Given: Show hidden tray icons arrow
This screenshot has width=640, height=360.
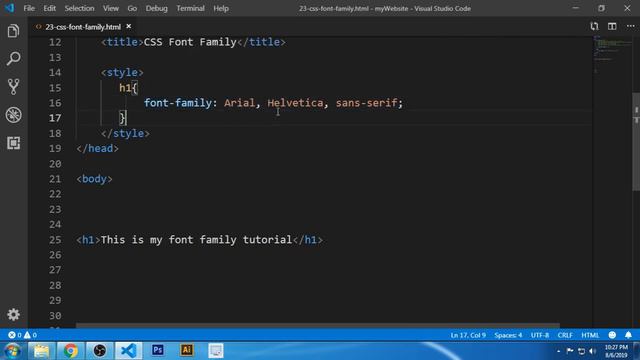Looking at the screenshot, I should click(x=558, y=351).
